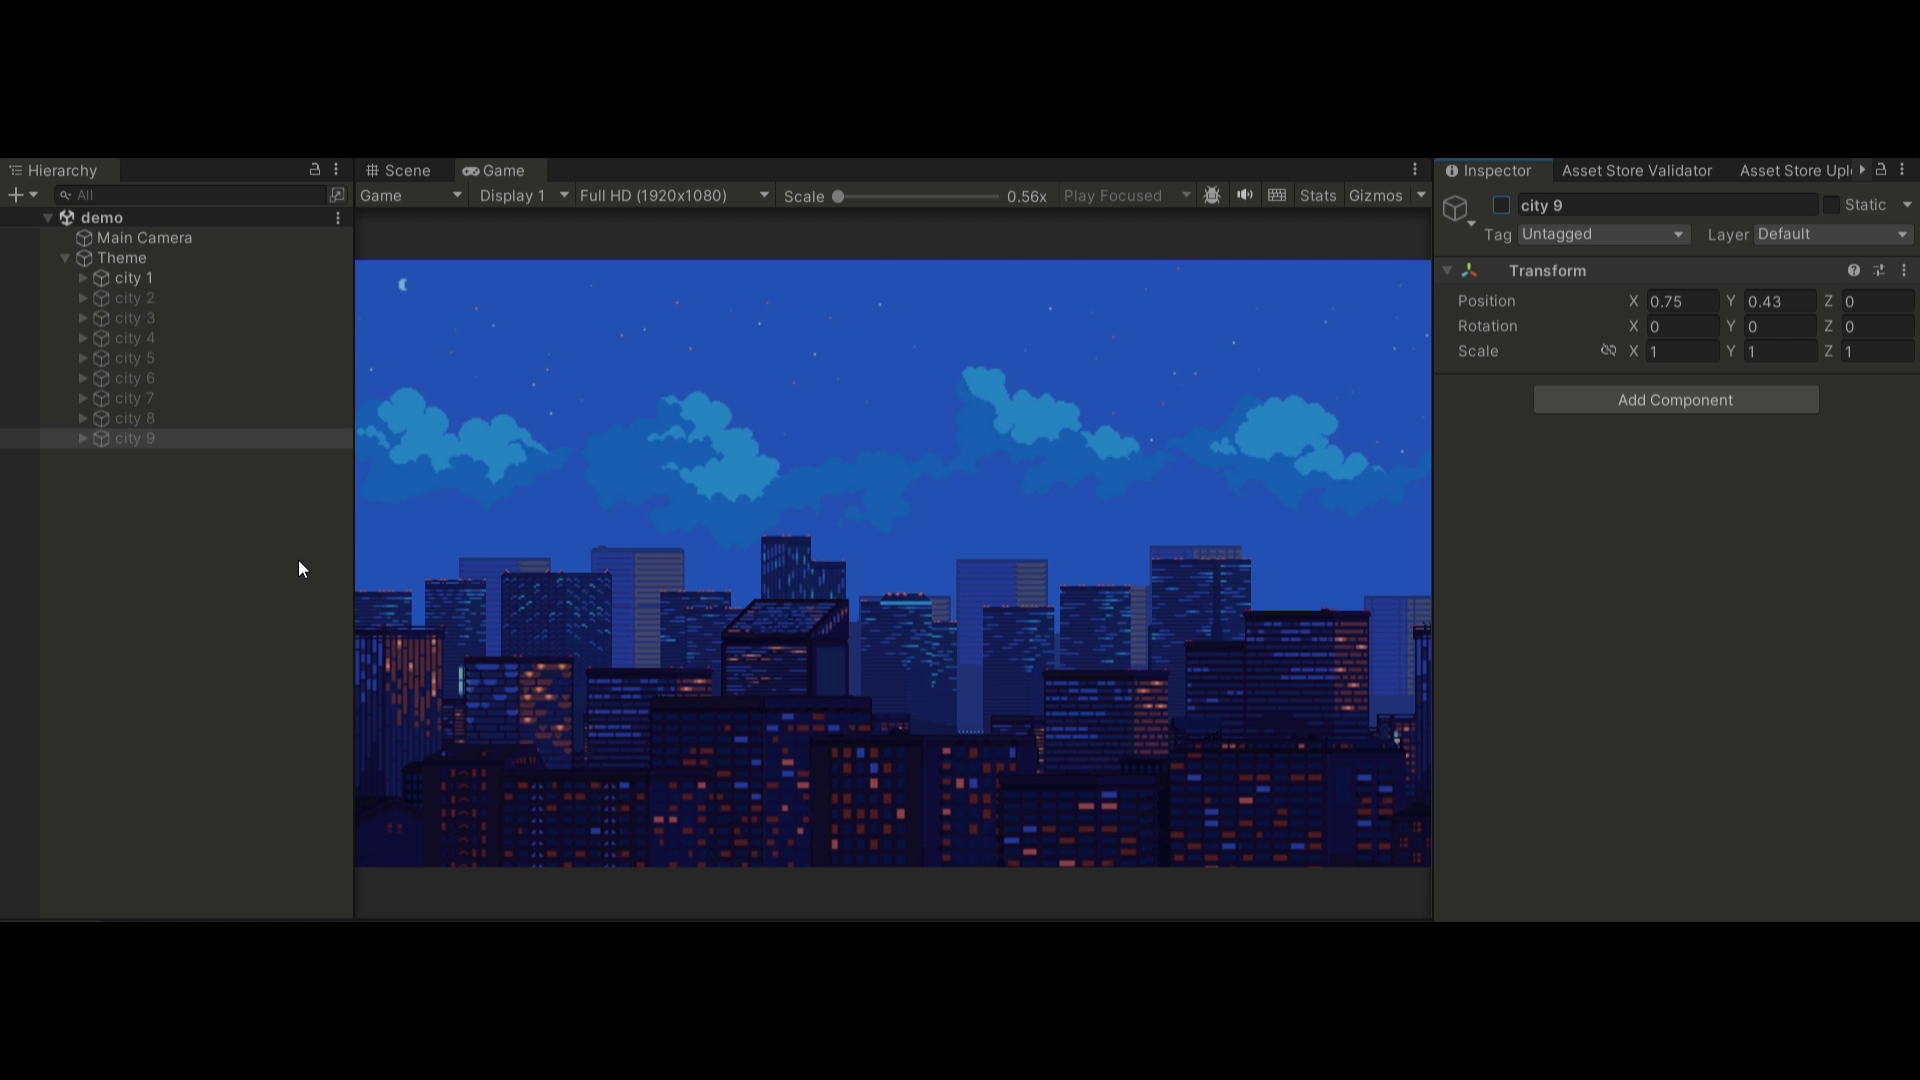The height and width of the screenshot is (1080, 1920).
Task: Open the Transform help reference icon
Action: [x=1854, y=271]
